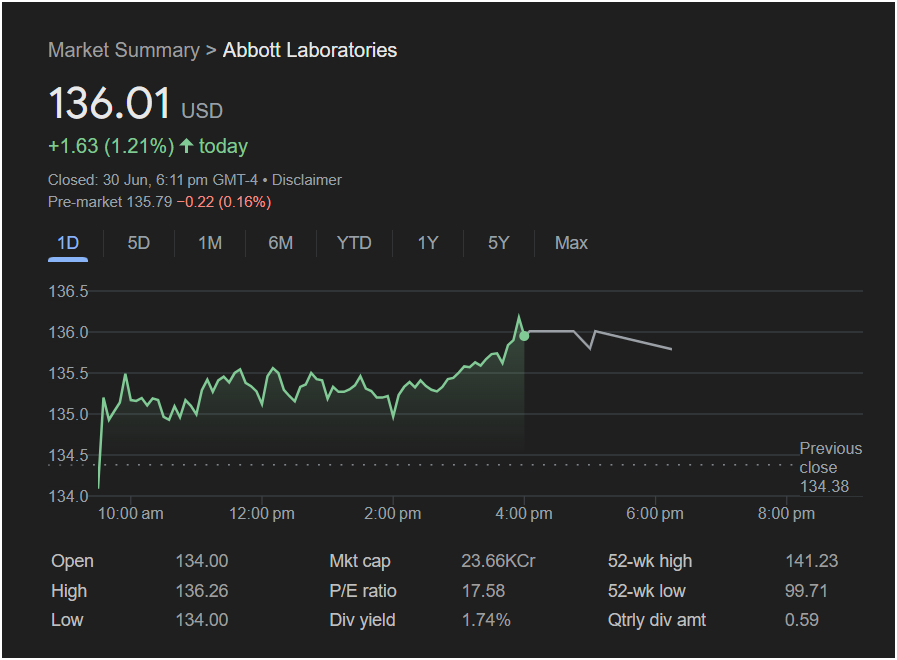
Task: Click the Qtrly div amt value 0.59
Action: (801, 620)
